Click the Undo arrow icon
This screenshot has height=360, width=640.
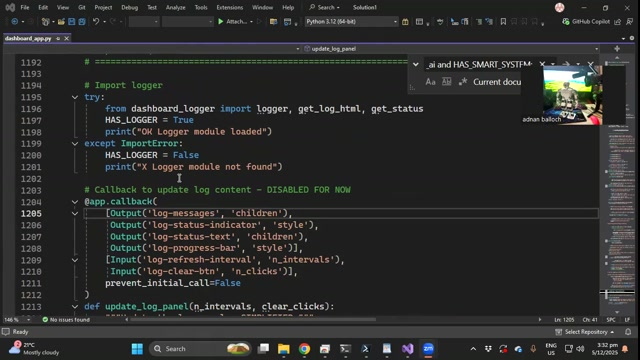[x=96, y=21]
